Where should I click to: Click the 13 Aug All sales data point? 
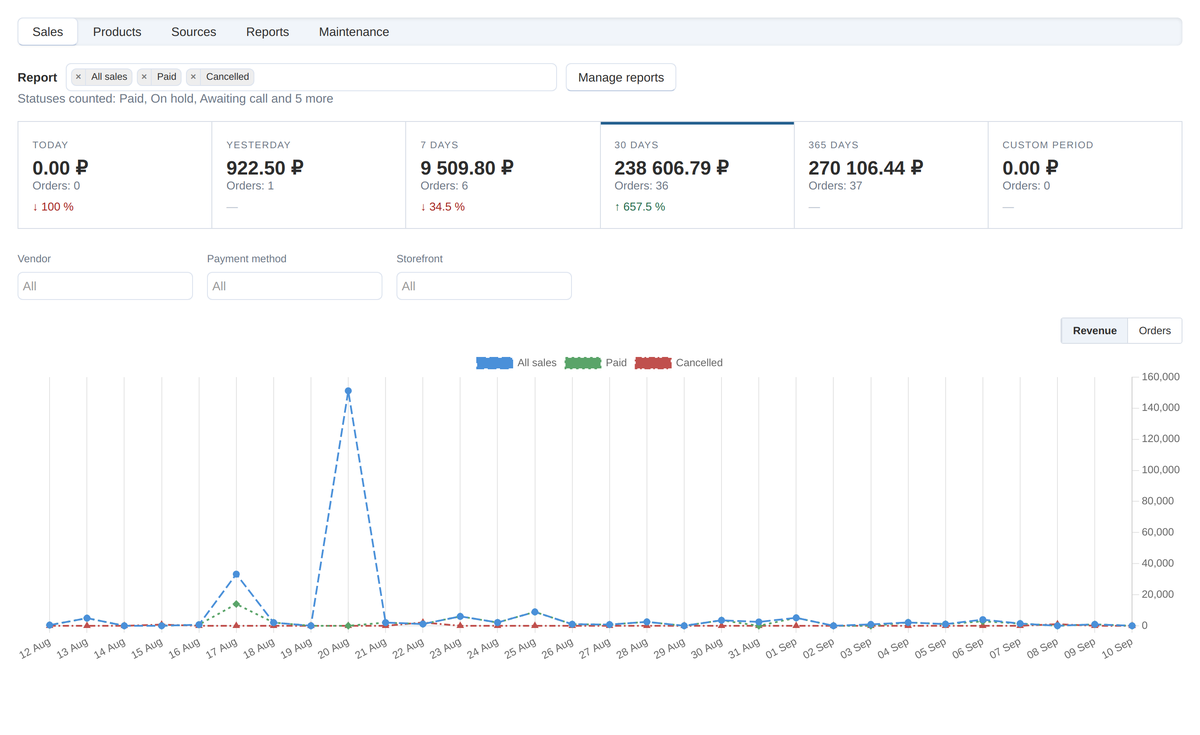coord(87,618)
